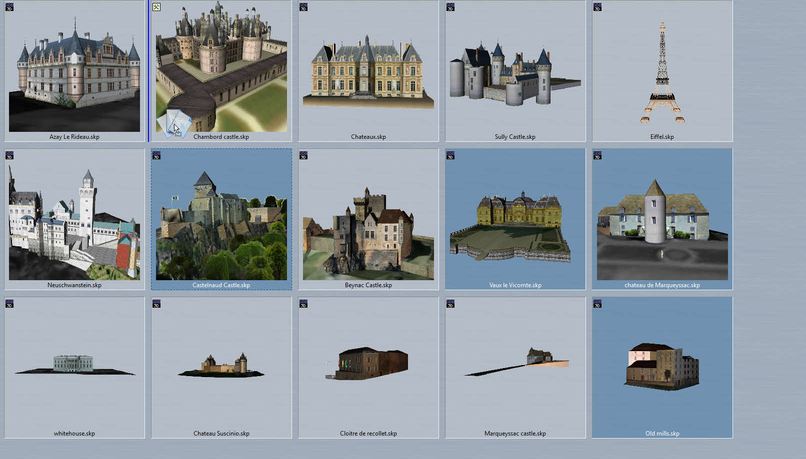Click the 'Cloitre de recollet.skp' file name

point(369,433)
